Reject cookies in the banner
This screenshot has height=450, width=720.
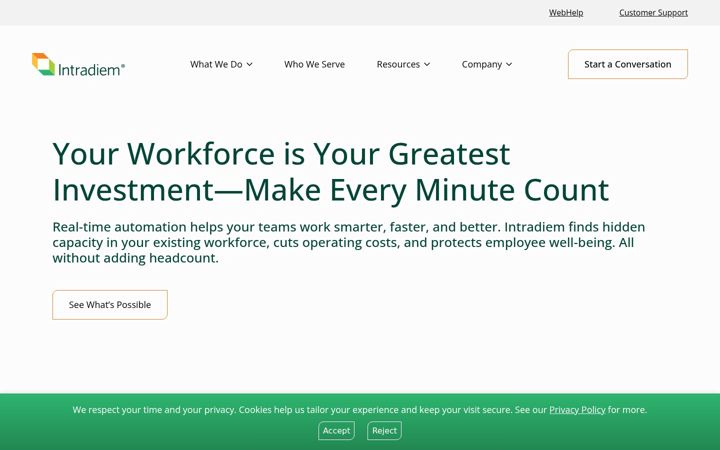[384, 431]
